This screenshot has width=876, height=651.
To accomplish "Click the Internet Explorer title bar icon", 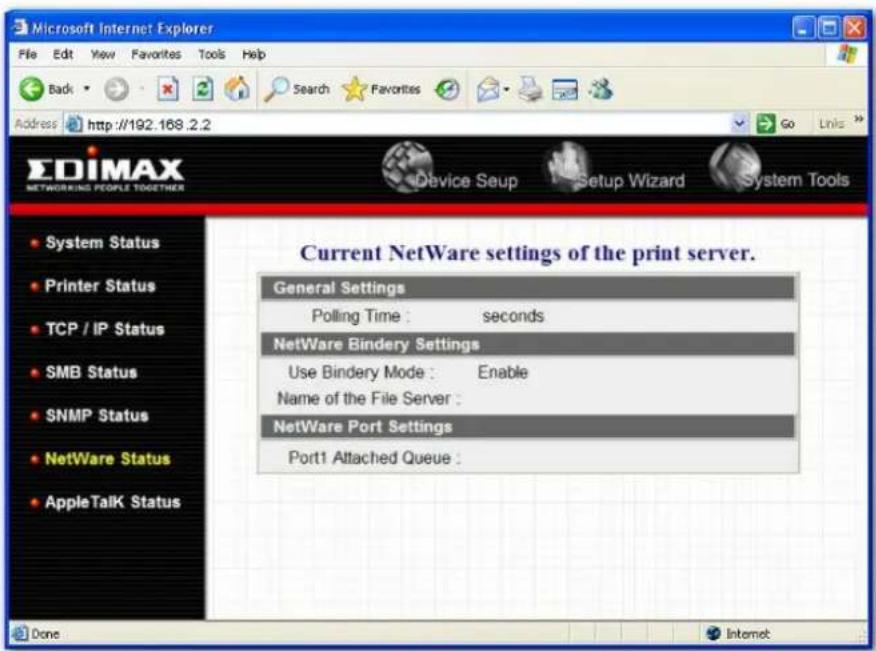I will point(20,27).
